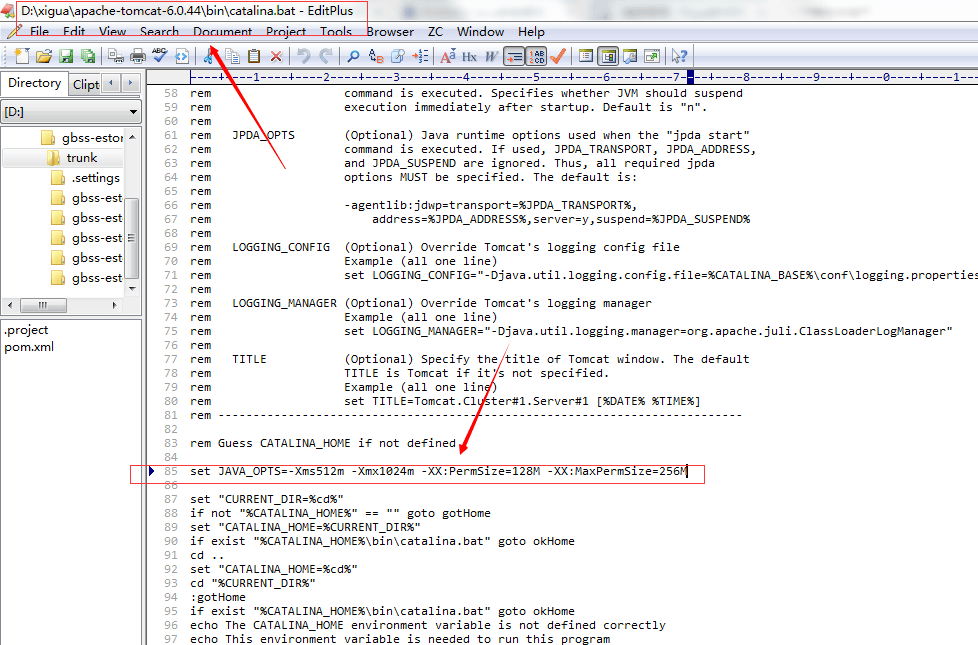Open Find in Files icon
This screenshot has width=978, height=645.
397,56
